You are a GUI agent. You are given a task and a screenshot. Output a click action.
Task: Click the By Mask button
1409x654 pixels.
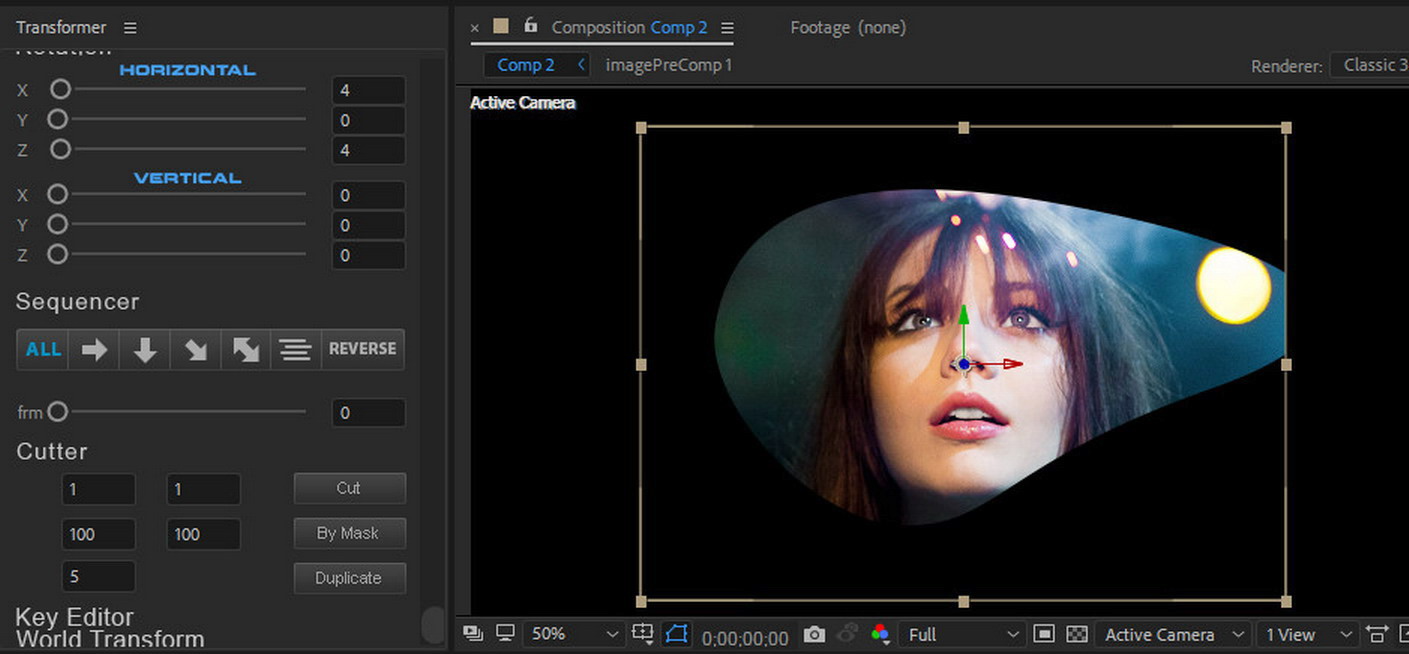tap(349, 533)
